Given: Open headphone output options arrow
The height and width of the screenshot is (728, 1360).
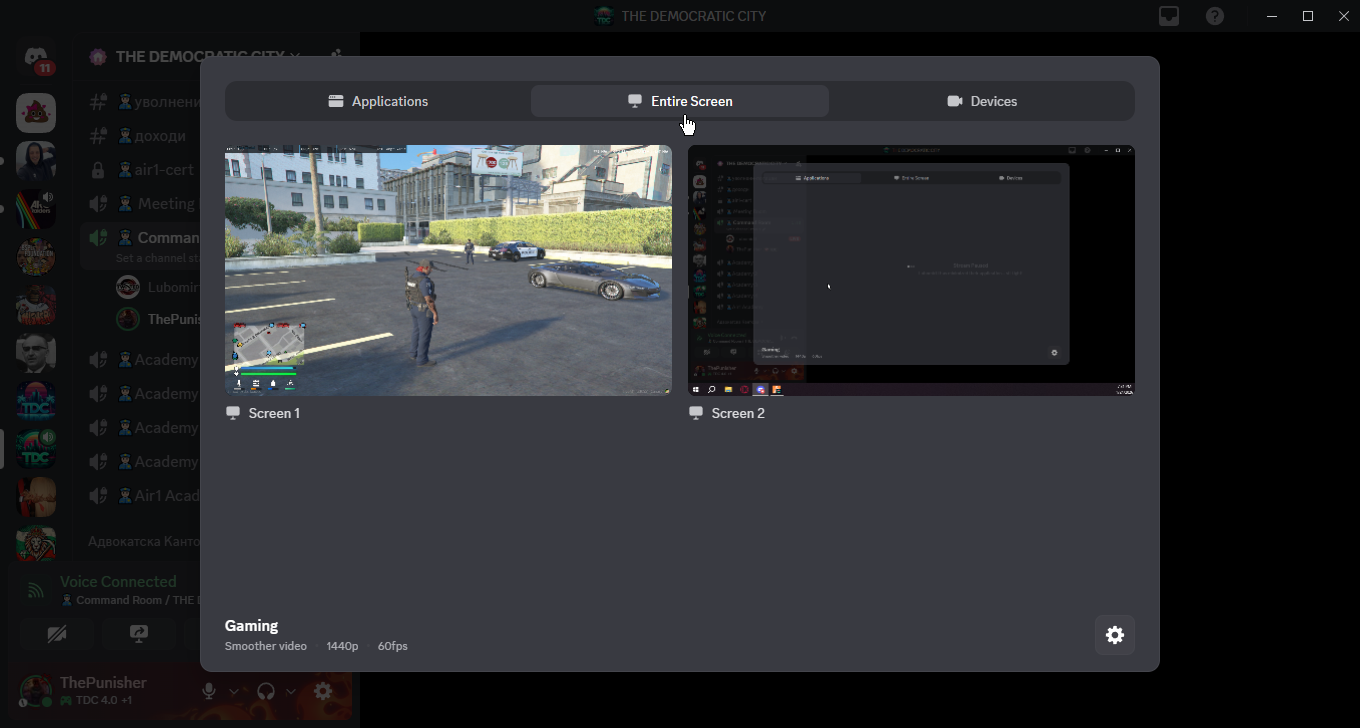Looking at the screenshot, I should pos(291,691).
